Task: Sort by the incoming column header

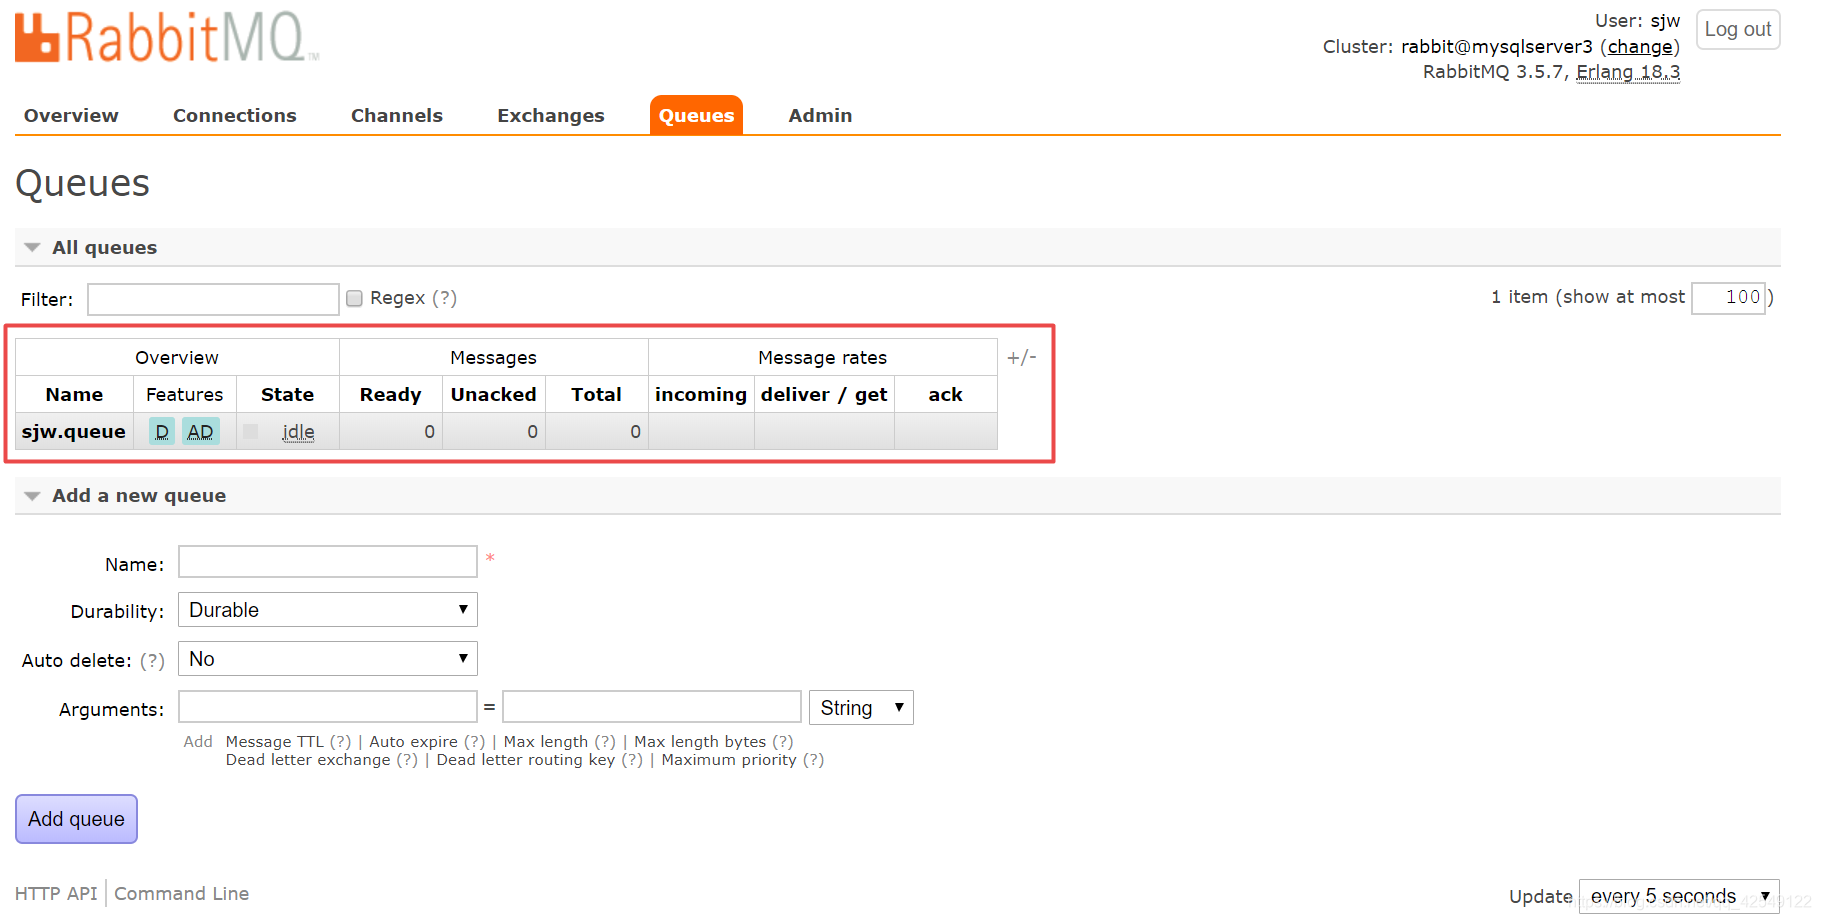Action: tap(701, 395)
